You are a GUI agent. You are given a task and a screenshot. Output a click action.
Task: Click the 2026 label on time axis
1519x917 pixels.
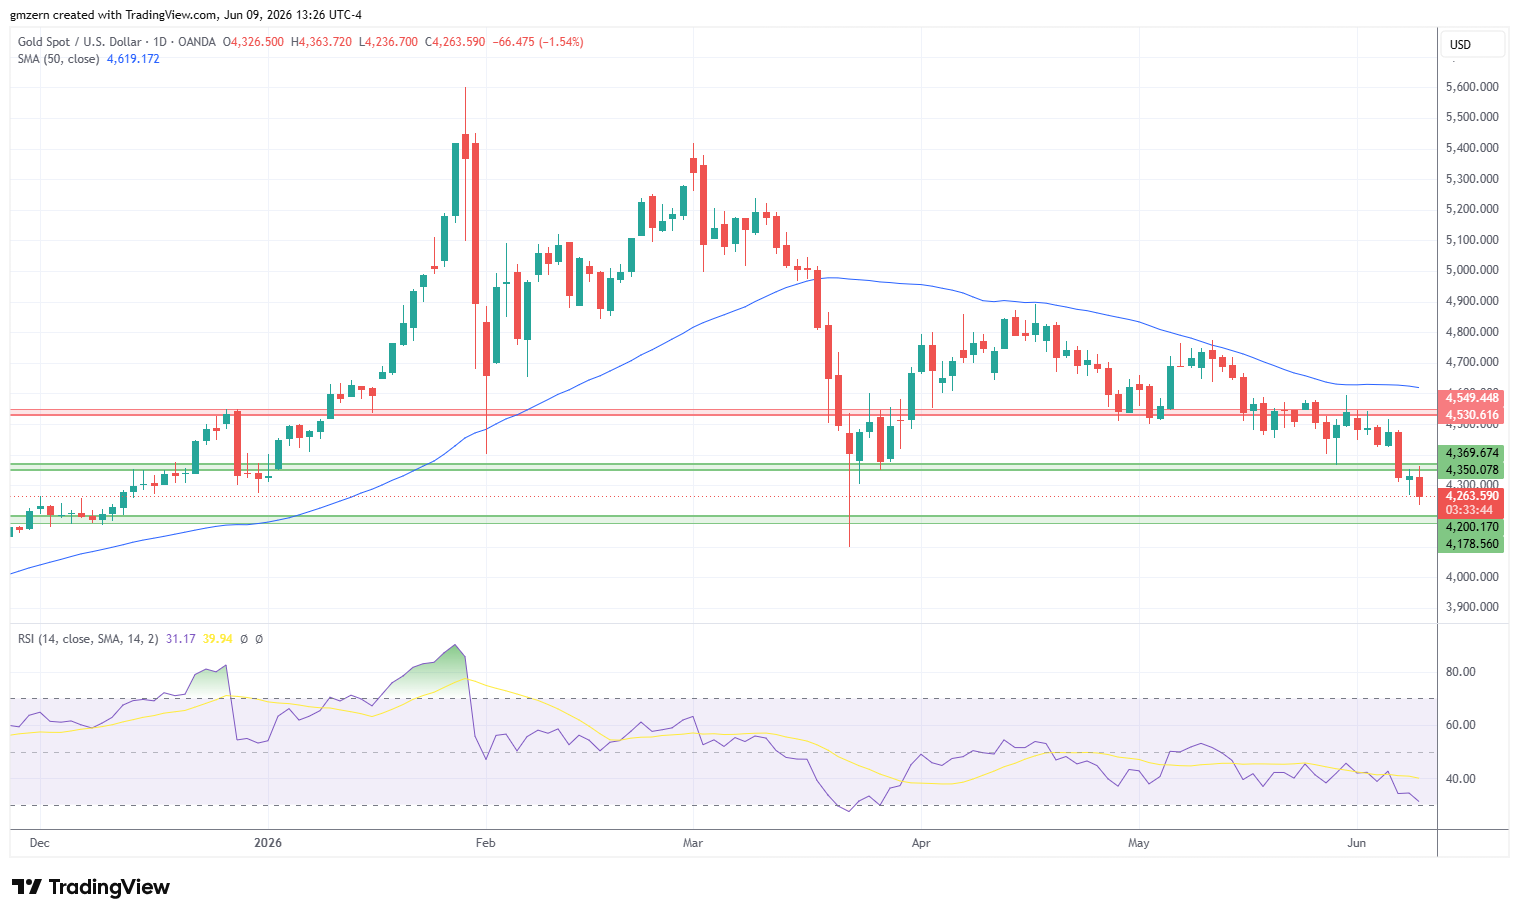tap(268, 843)
